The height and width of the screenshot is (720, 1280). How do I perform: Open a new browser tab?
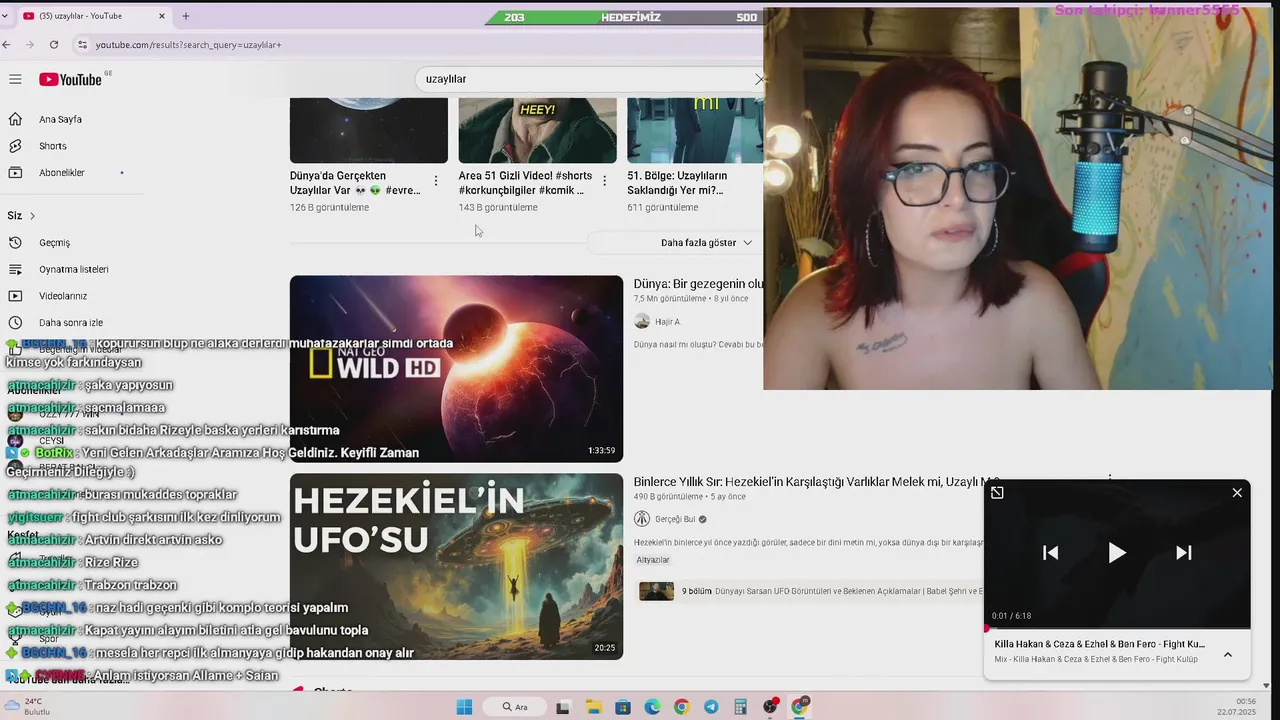[x=185, y=16]
